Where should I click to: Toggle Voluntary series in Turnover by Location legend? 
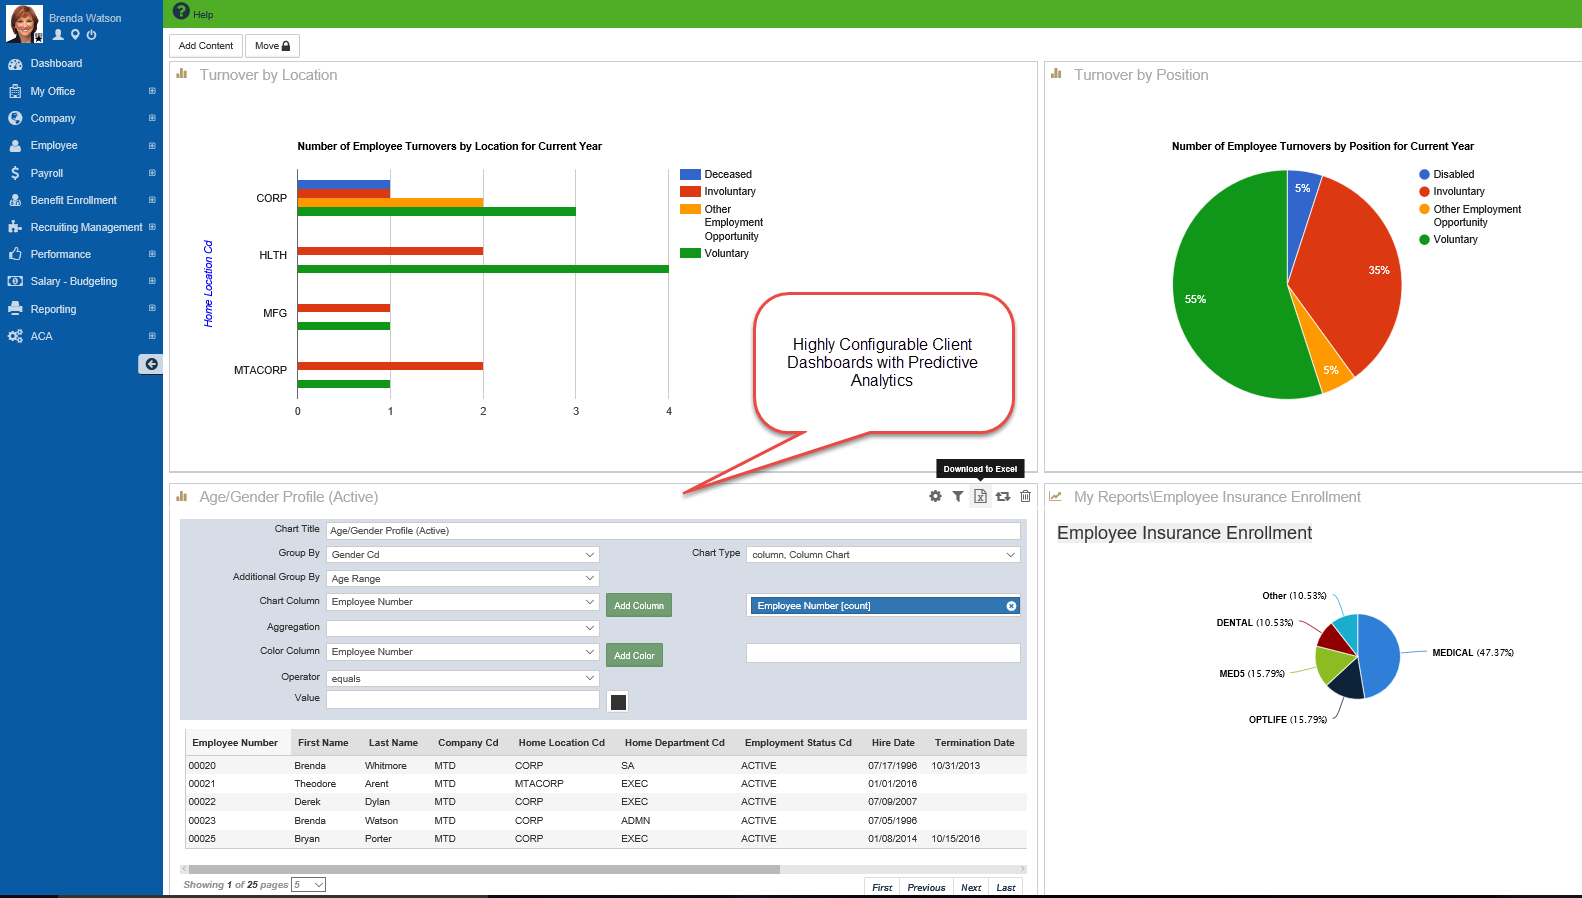tap(714, 253)
